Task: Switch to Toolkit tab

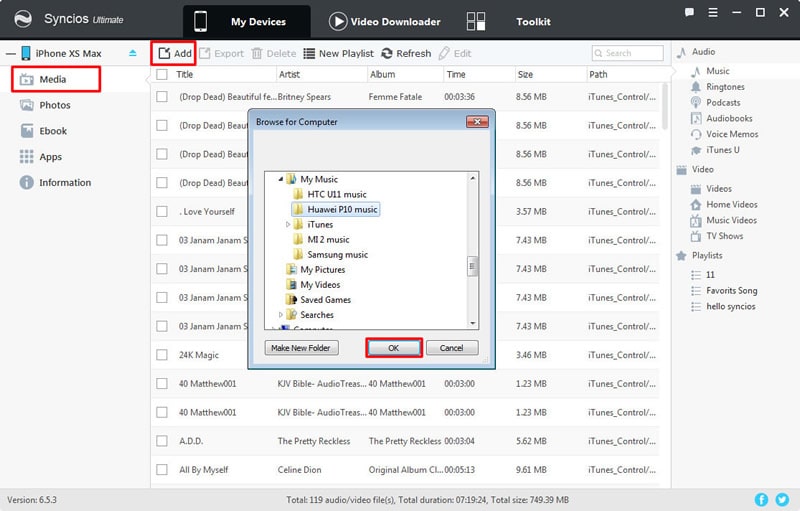Action: coord(509,21)
